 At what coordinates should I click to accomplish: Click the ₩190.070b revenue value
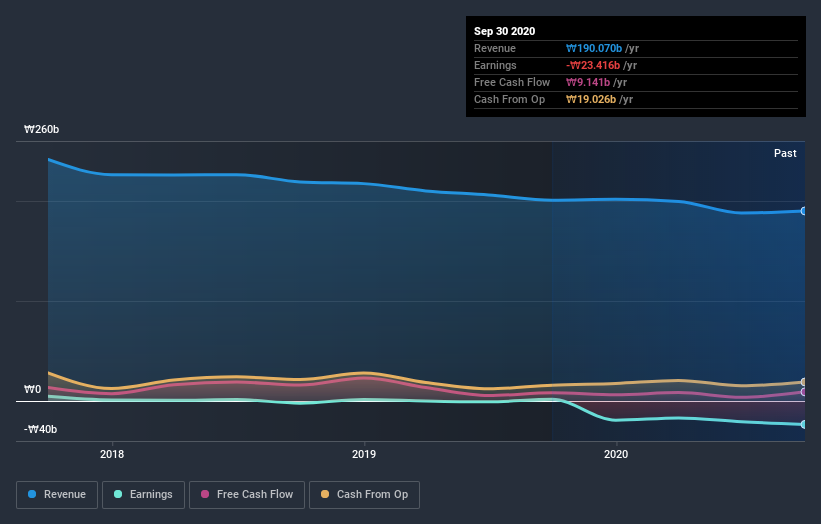pos(594,48)
